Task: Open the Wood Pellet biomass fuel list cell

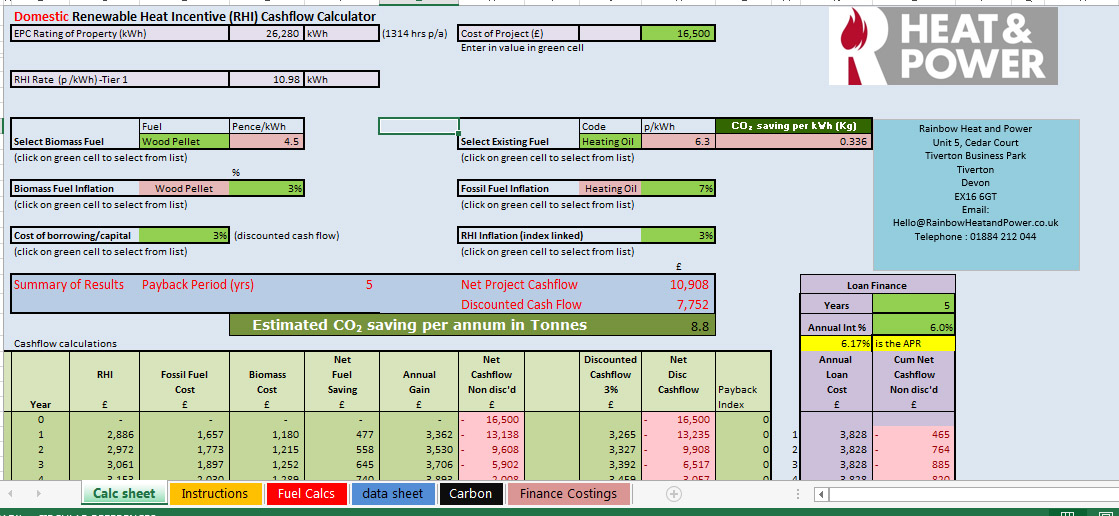Action: point(184,142)
